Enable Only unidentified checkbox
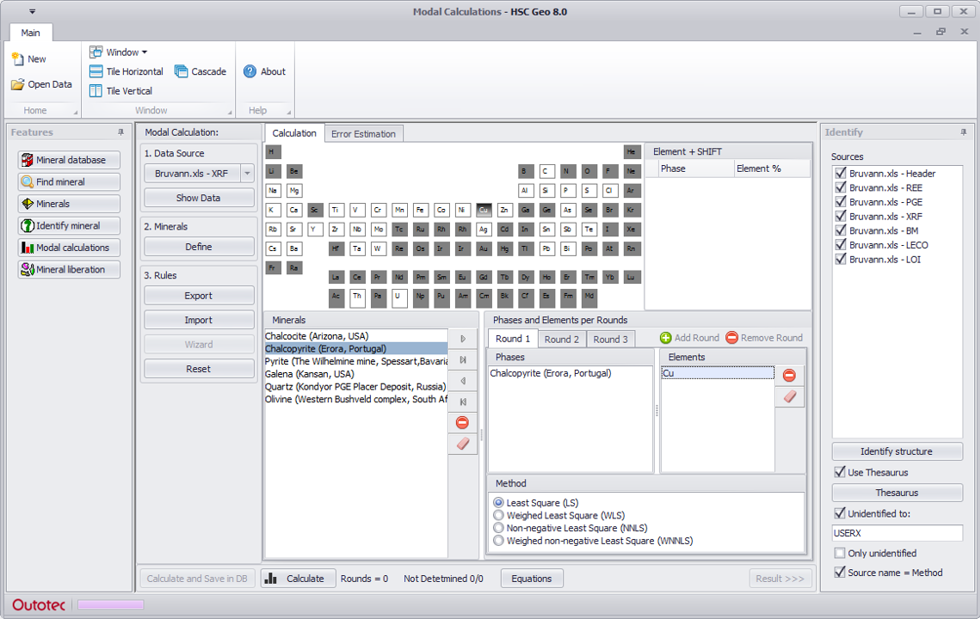The image size is (980, 619). [840, 553]
